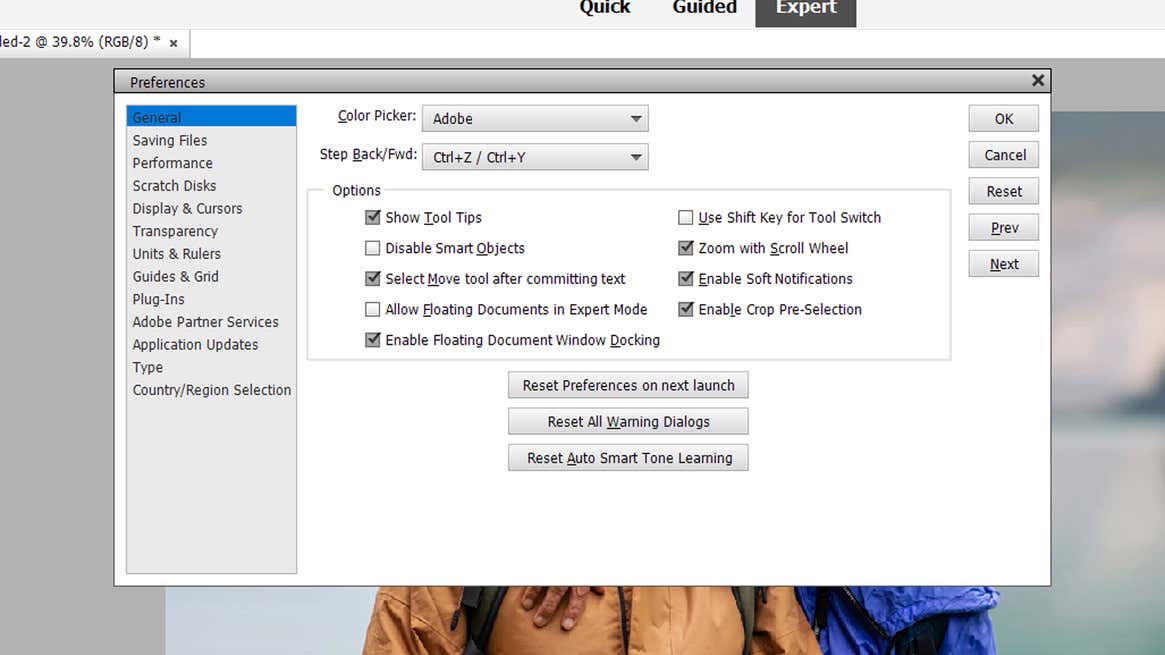The width and height of the screenshot is (1165, 655).
Task: Open Adobe Partner Services preferences
Action: [x=205, y=322]
